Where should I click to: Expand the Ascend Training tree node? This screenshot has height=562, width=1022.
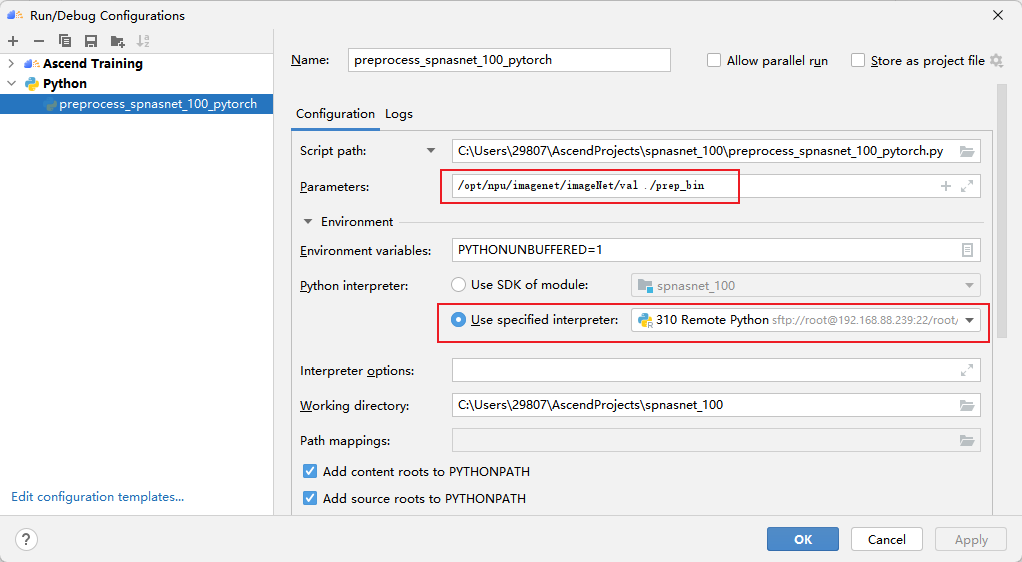pyautogui.click(x=12, y=63)
